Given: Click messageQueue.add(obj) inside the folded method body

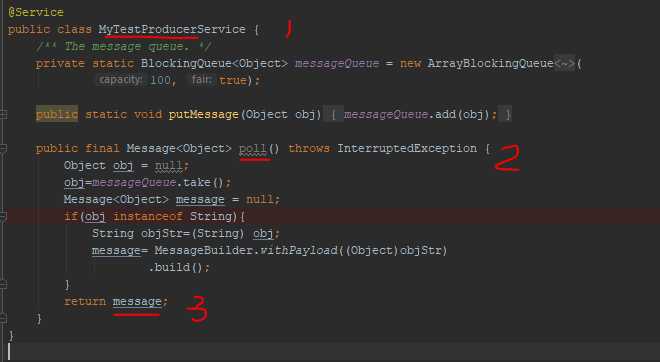Looking at the screenshot, I should (x=417, y=114).
